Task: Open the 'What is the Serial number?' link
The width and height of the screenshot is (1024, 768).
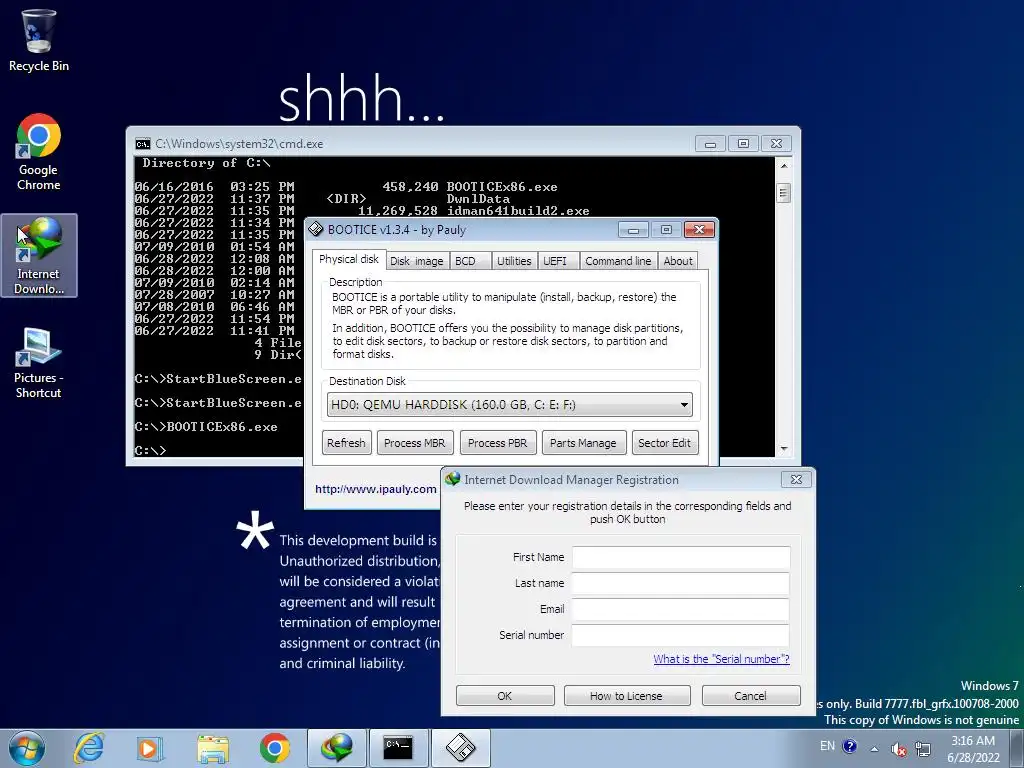Action: pos(722,659)
